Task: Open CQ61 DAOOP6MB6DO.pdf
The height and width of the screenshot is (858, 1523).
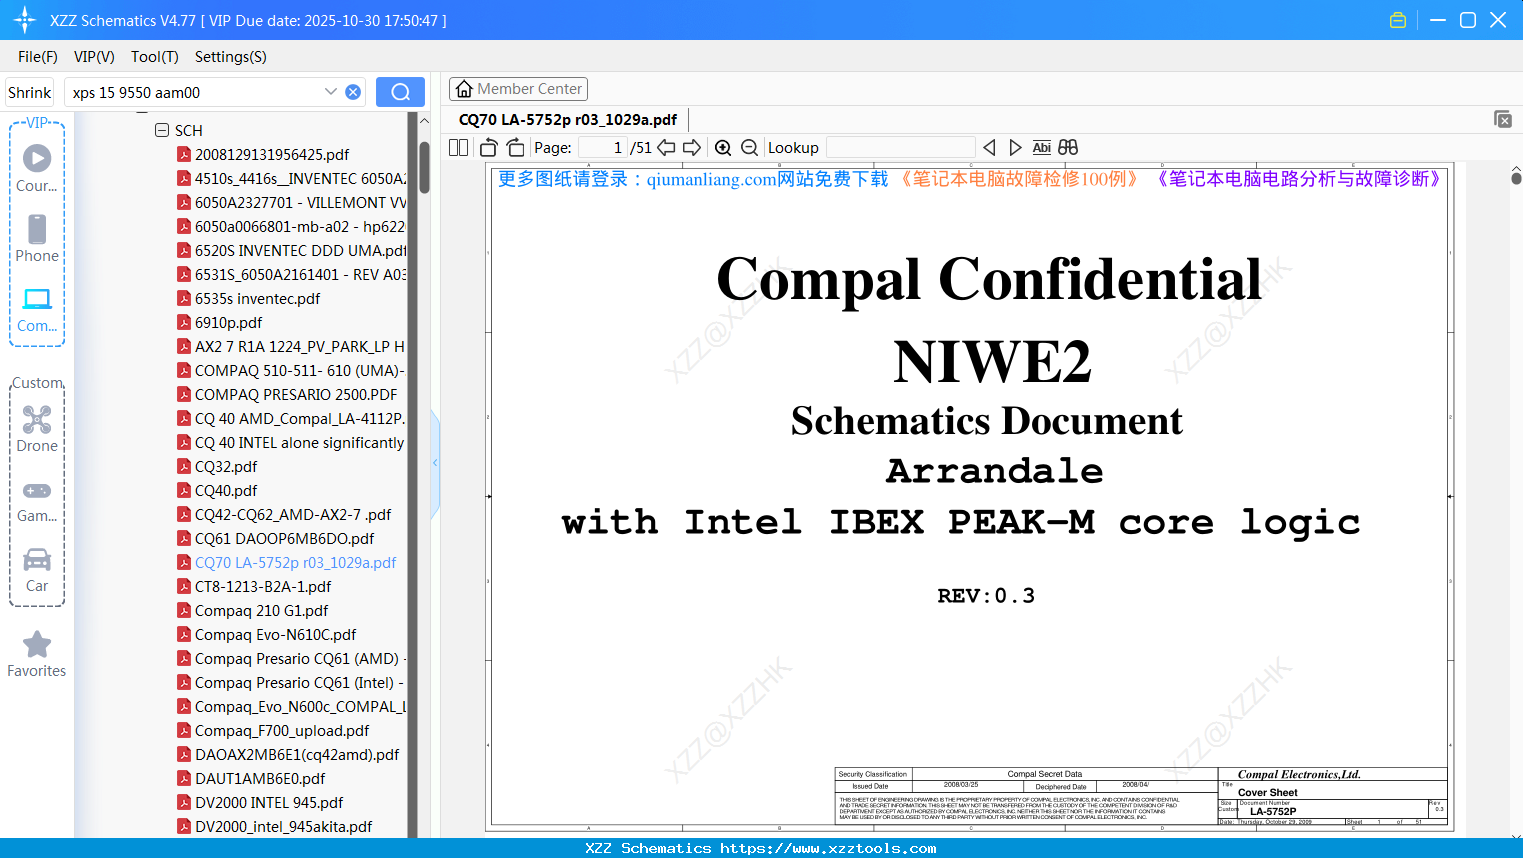Action: point(285,538)
